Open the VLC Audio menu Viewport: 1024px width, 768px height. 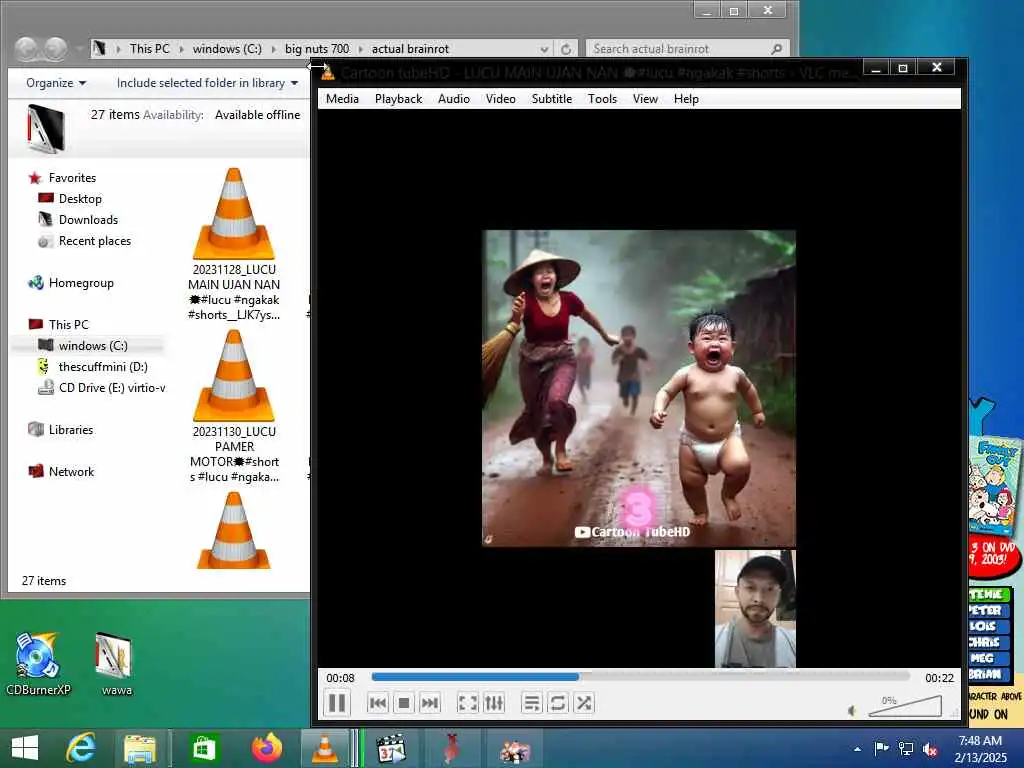454,99
